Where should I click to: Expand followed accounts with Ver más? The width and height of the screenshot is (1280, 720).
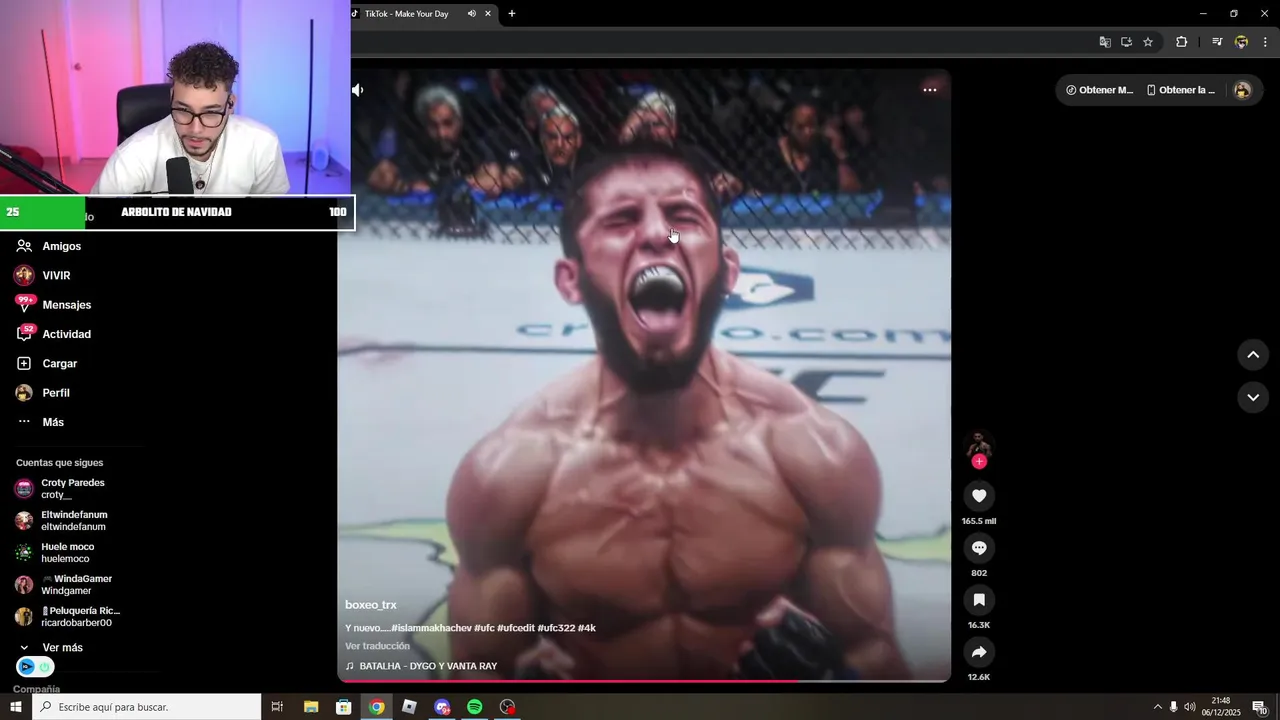(62, 648)
